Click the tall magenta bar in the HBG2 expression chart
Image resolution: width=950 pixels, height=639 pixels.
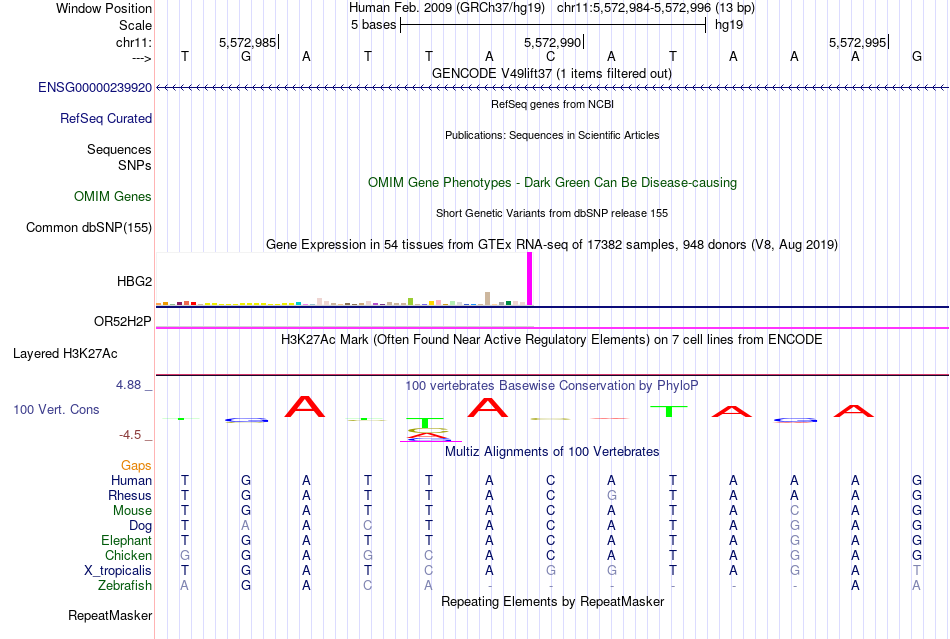click(x=530, y=279)
